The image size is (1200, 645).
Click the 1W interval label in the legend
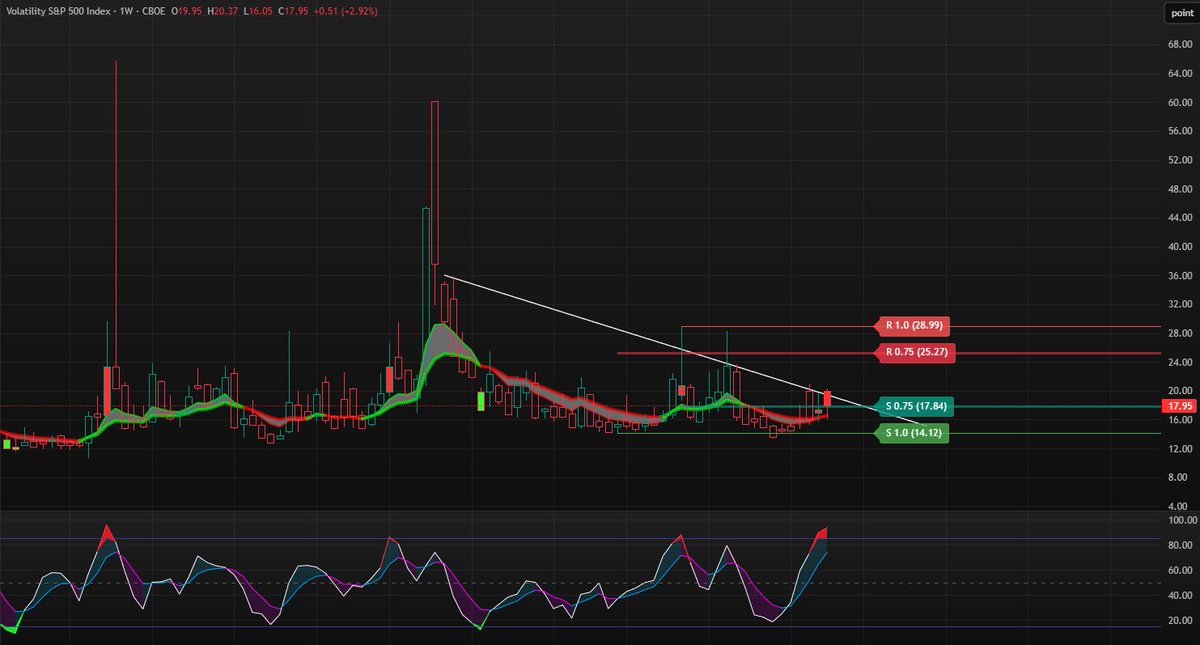coord(124,11)
